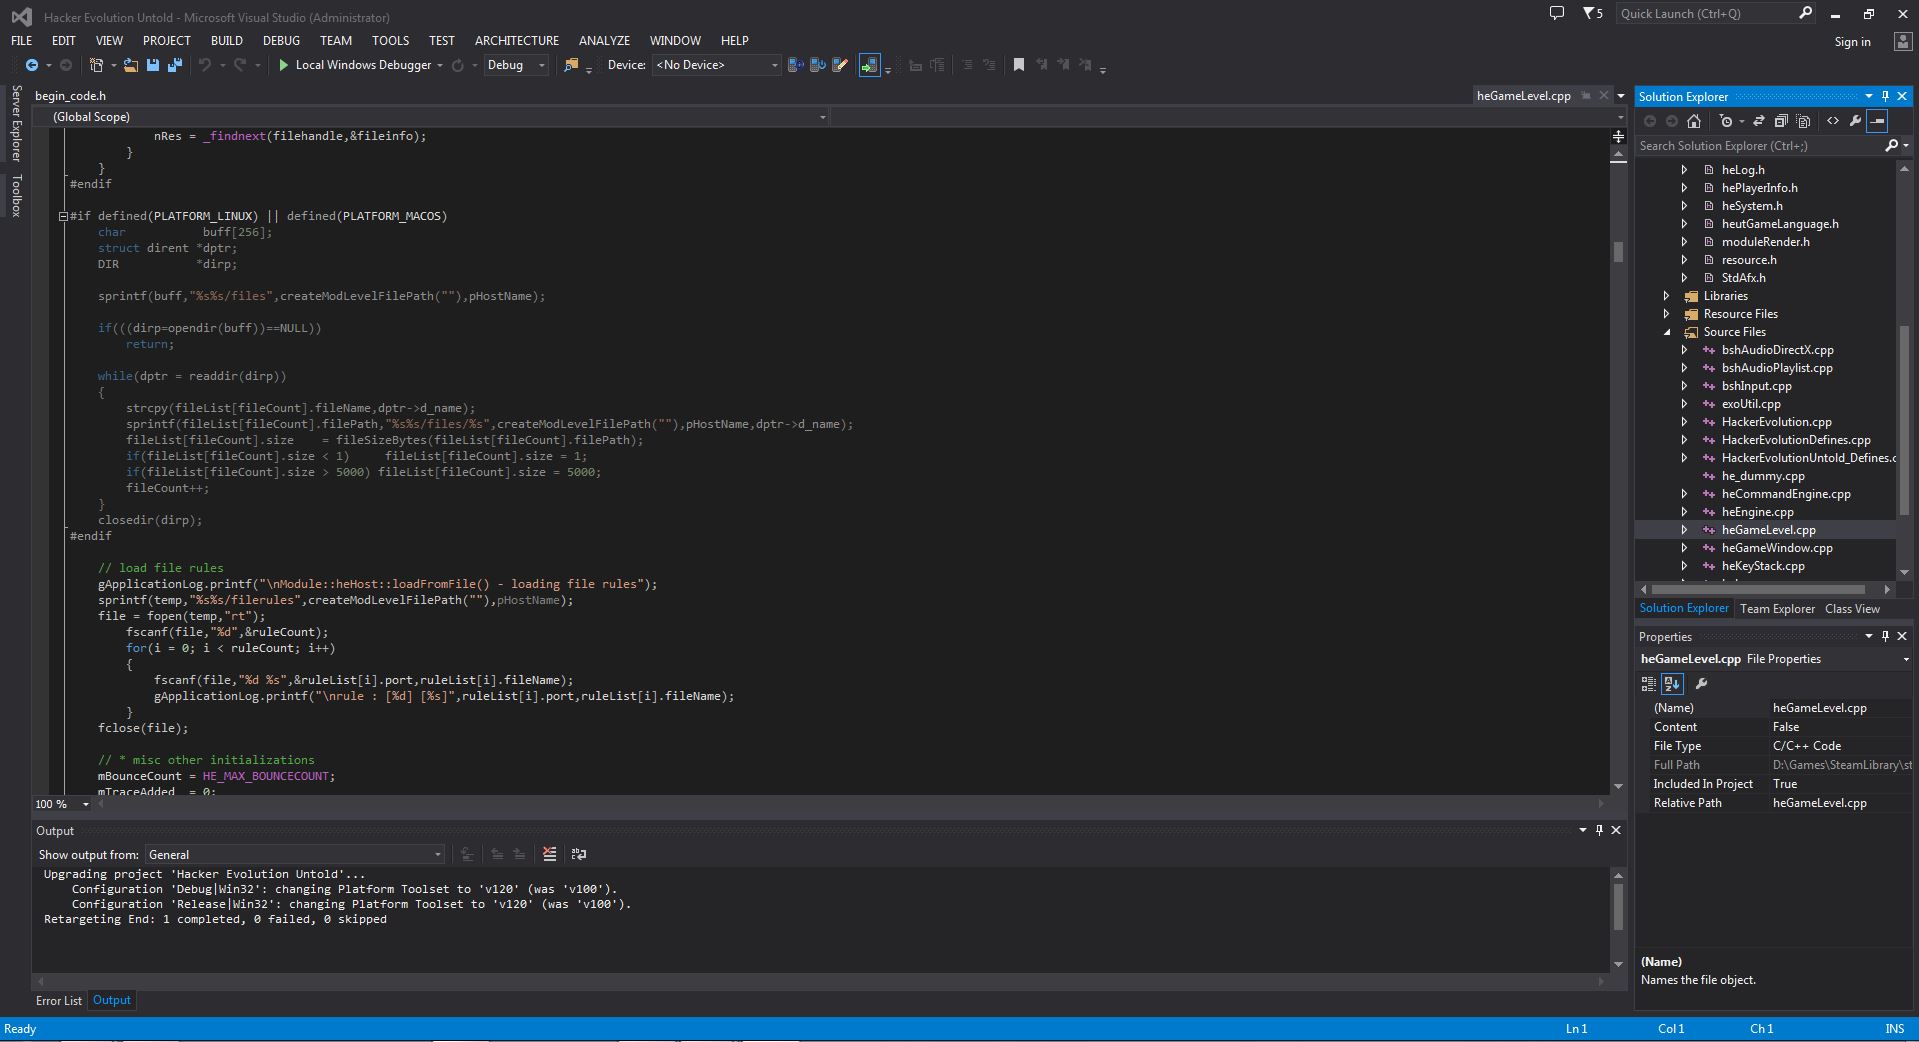Click the Relative Path value heGameLevel.cpp
The width and height of the screenshot is (1919, 1042).
tap(1820, 803)
